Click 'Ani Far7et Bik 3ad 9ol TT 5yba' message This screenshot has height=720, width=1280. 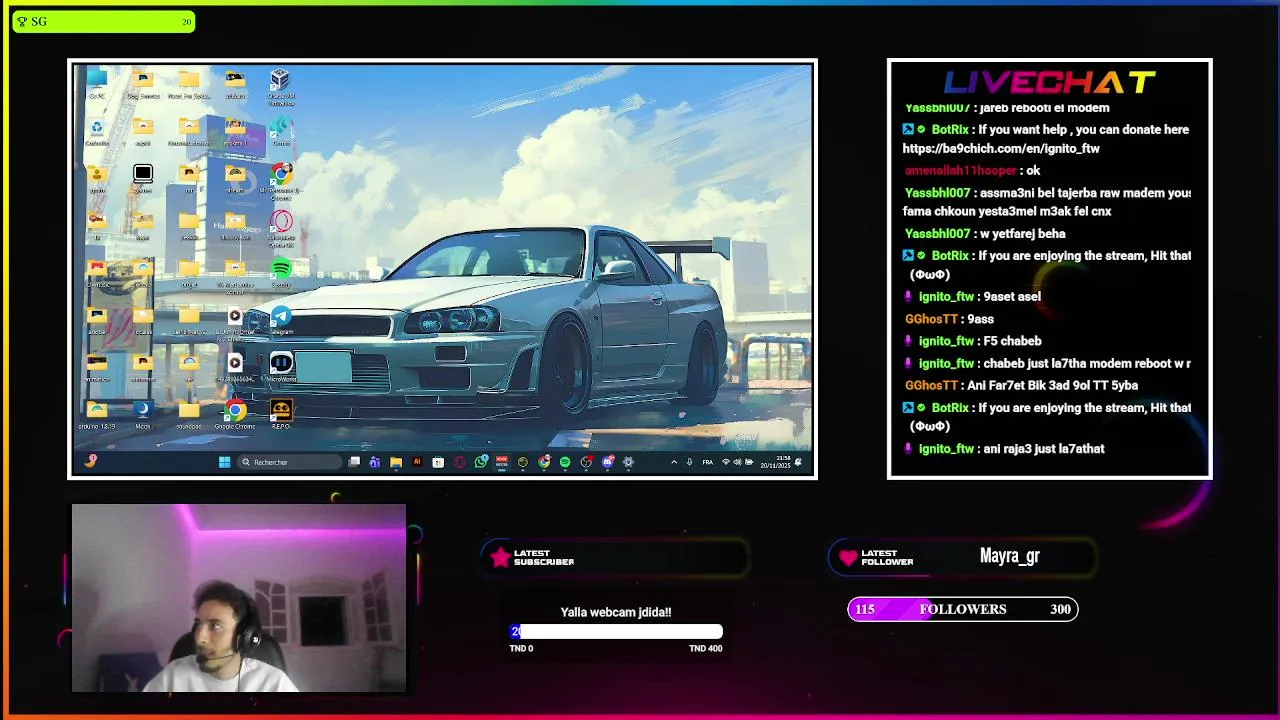1052,385
